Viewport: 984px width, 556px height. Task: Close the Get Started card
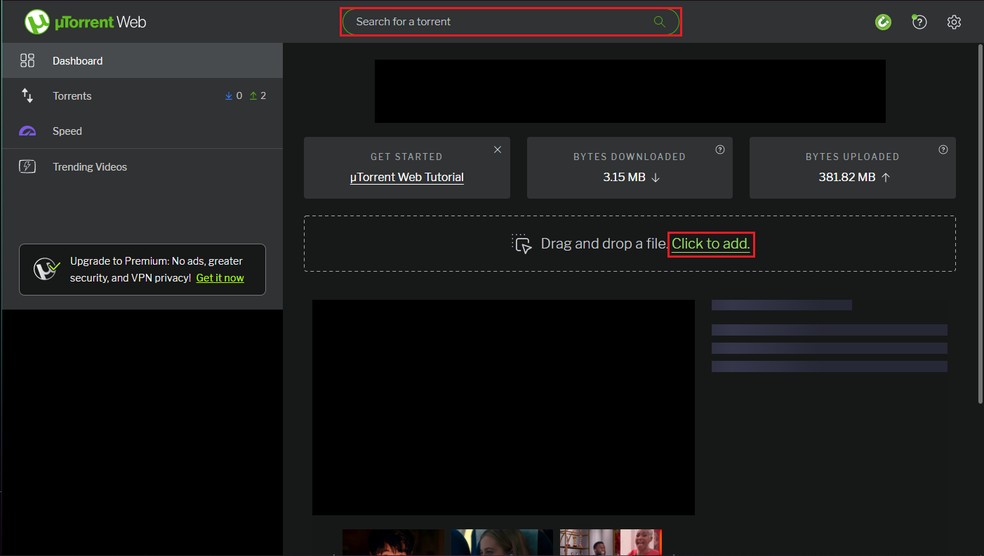point(497,149)
